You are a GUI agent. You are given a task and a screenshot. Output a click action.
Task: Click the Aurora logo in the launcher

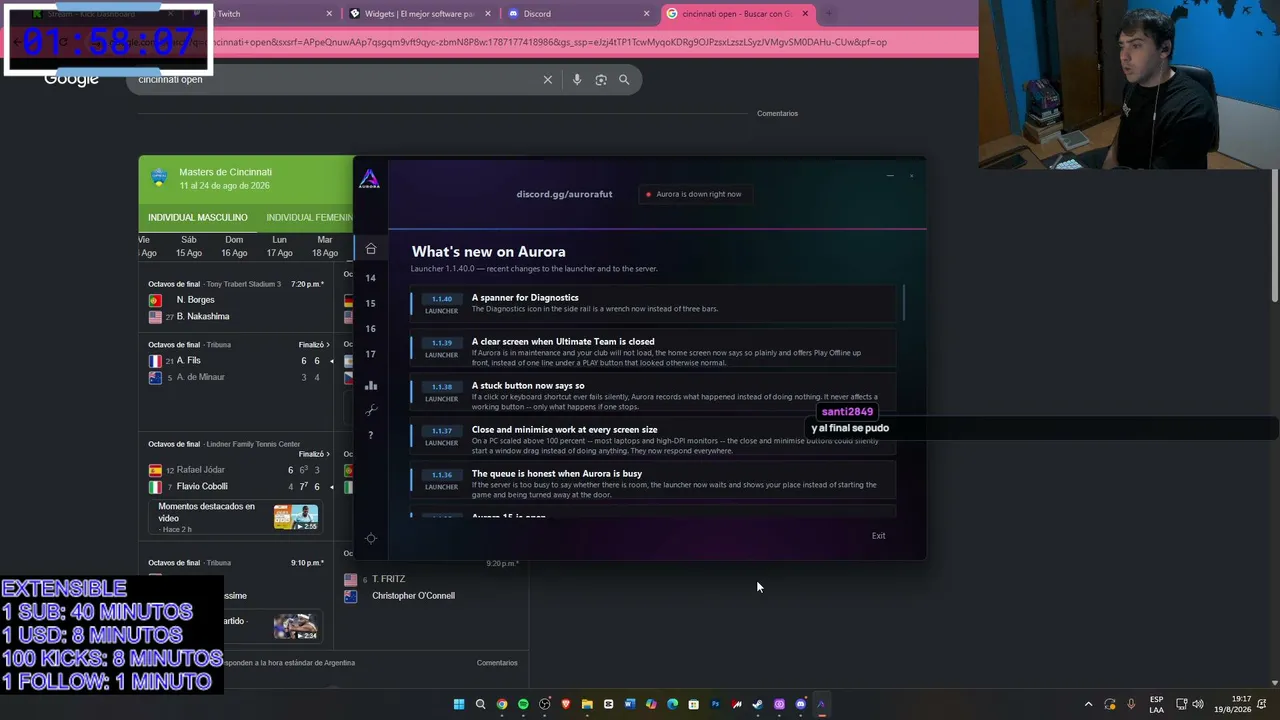click(369, 179)
